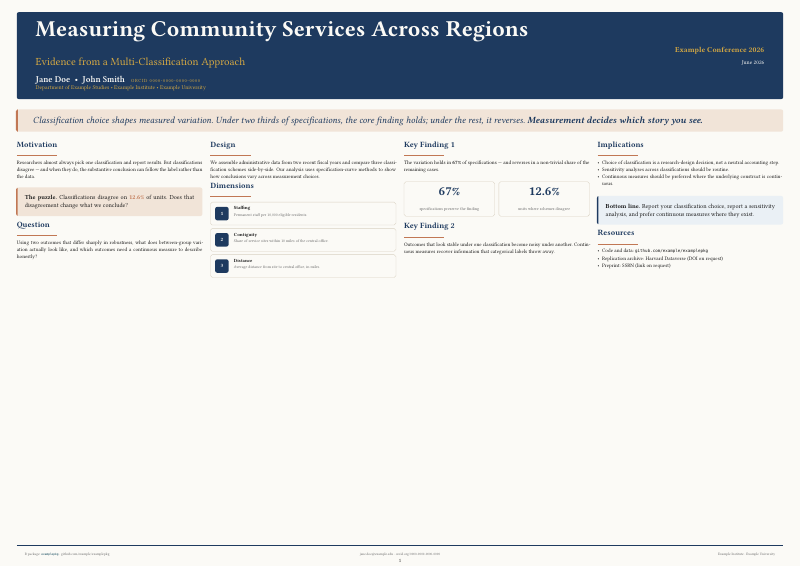Click the Harvard Dataverse replication archive entry
The width and height of the screenshot is (800, 566).
point(648,257)
